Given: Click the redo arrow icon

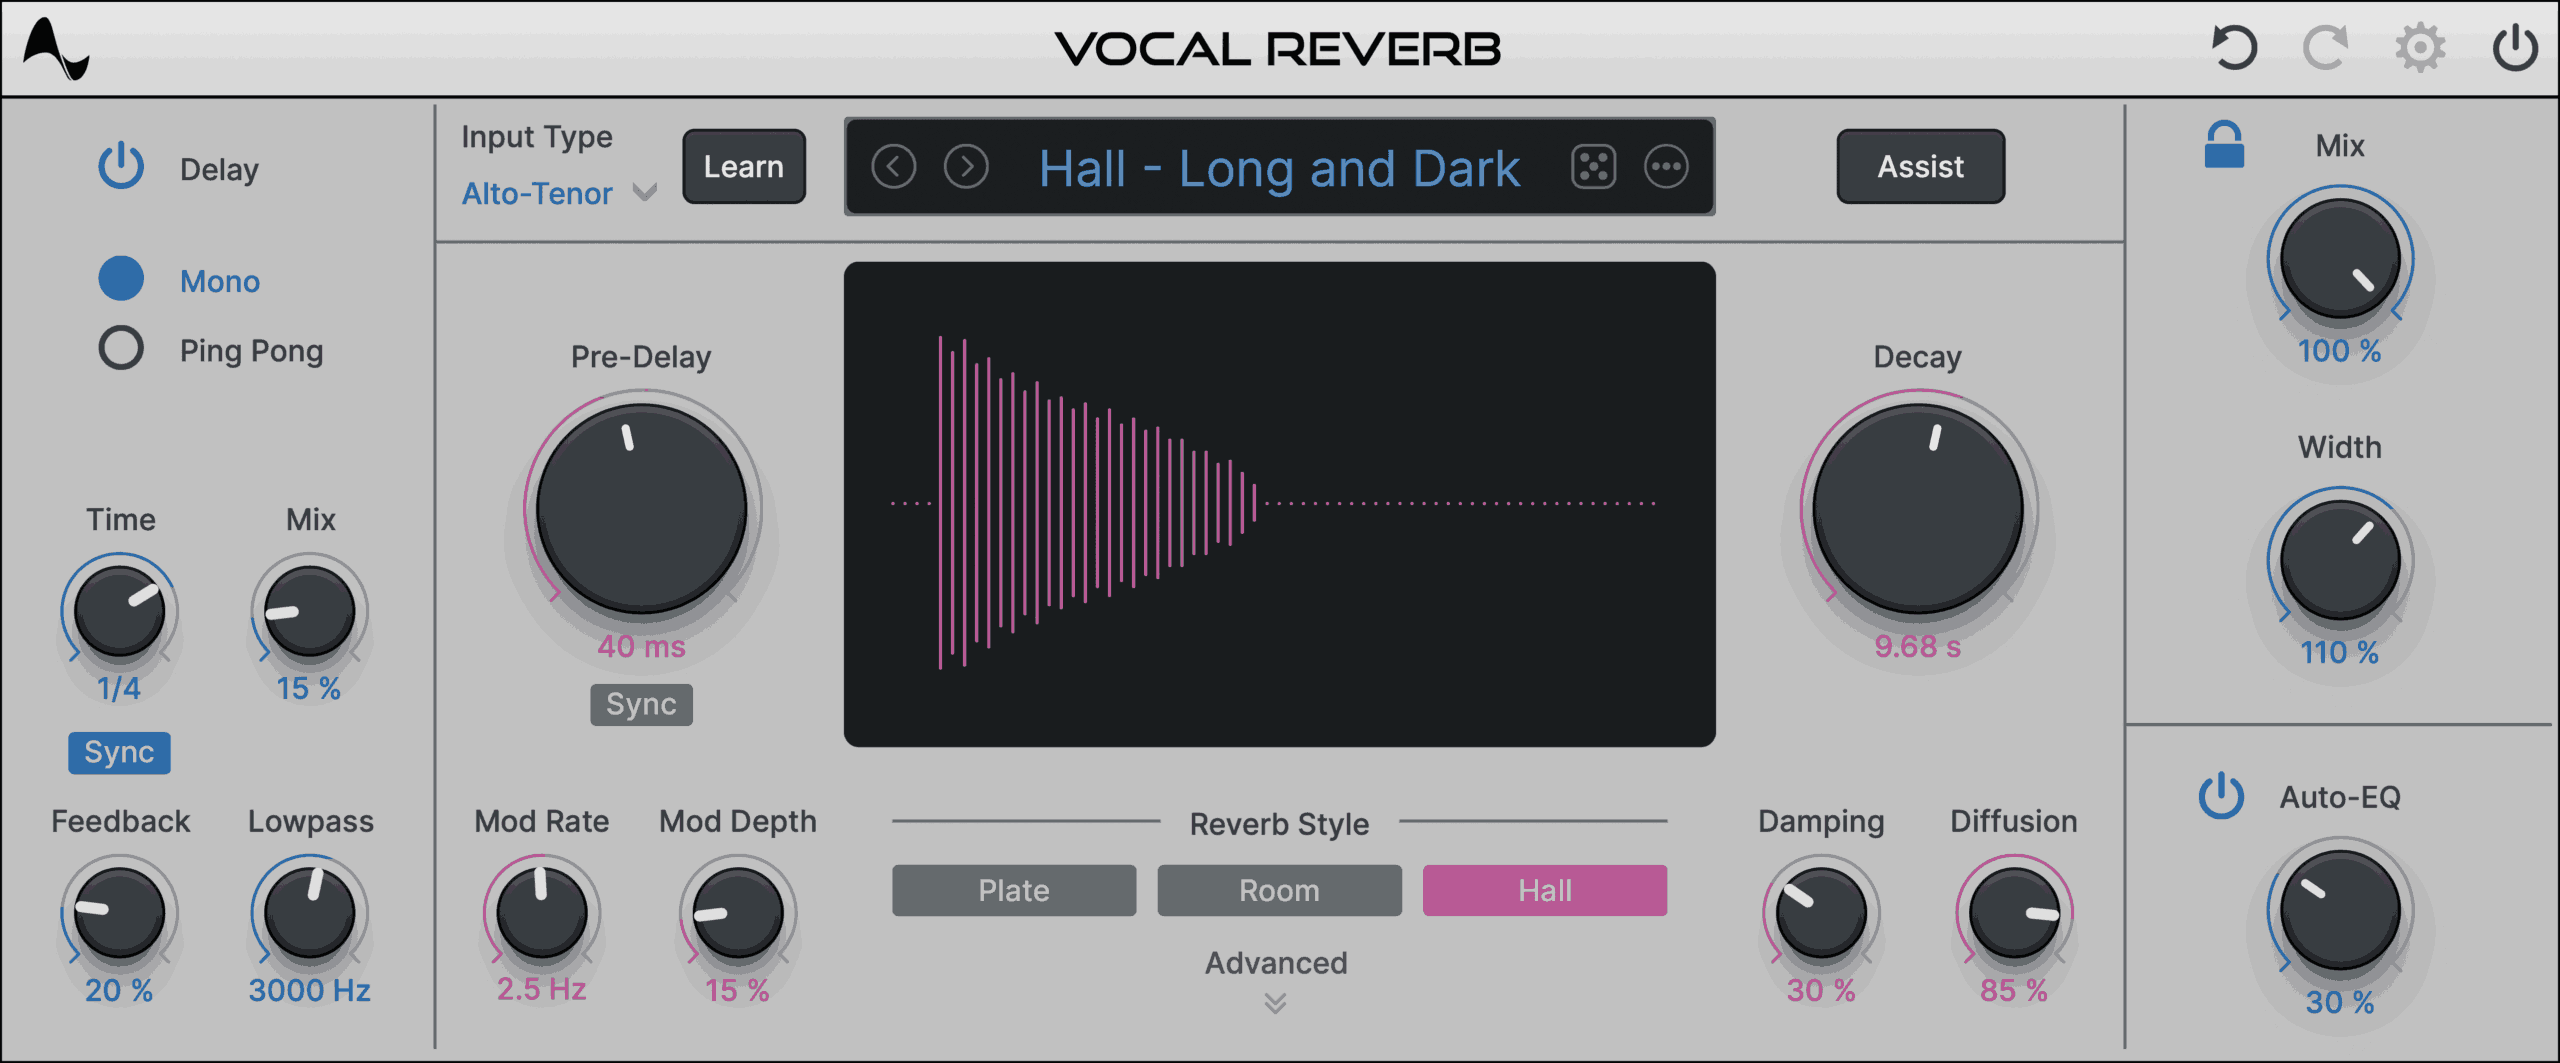Looking at the screenshot, I should [x=2325, y=48].
